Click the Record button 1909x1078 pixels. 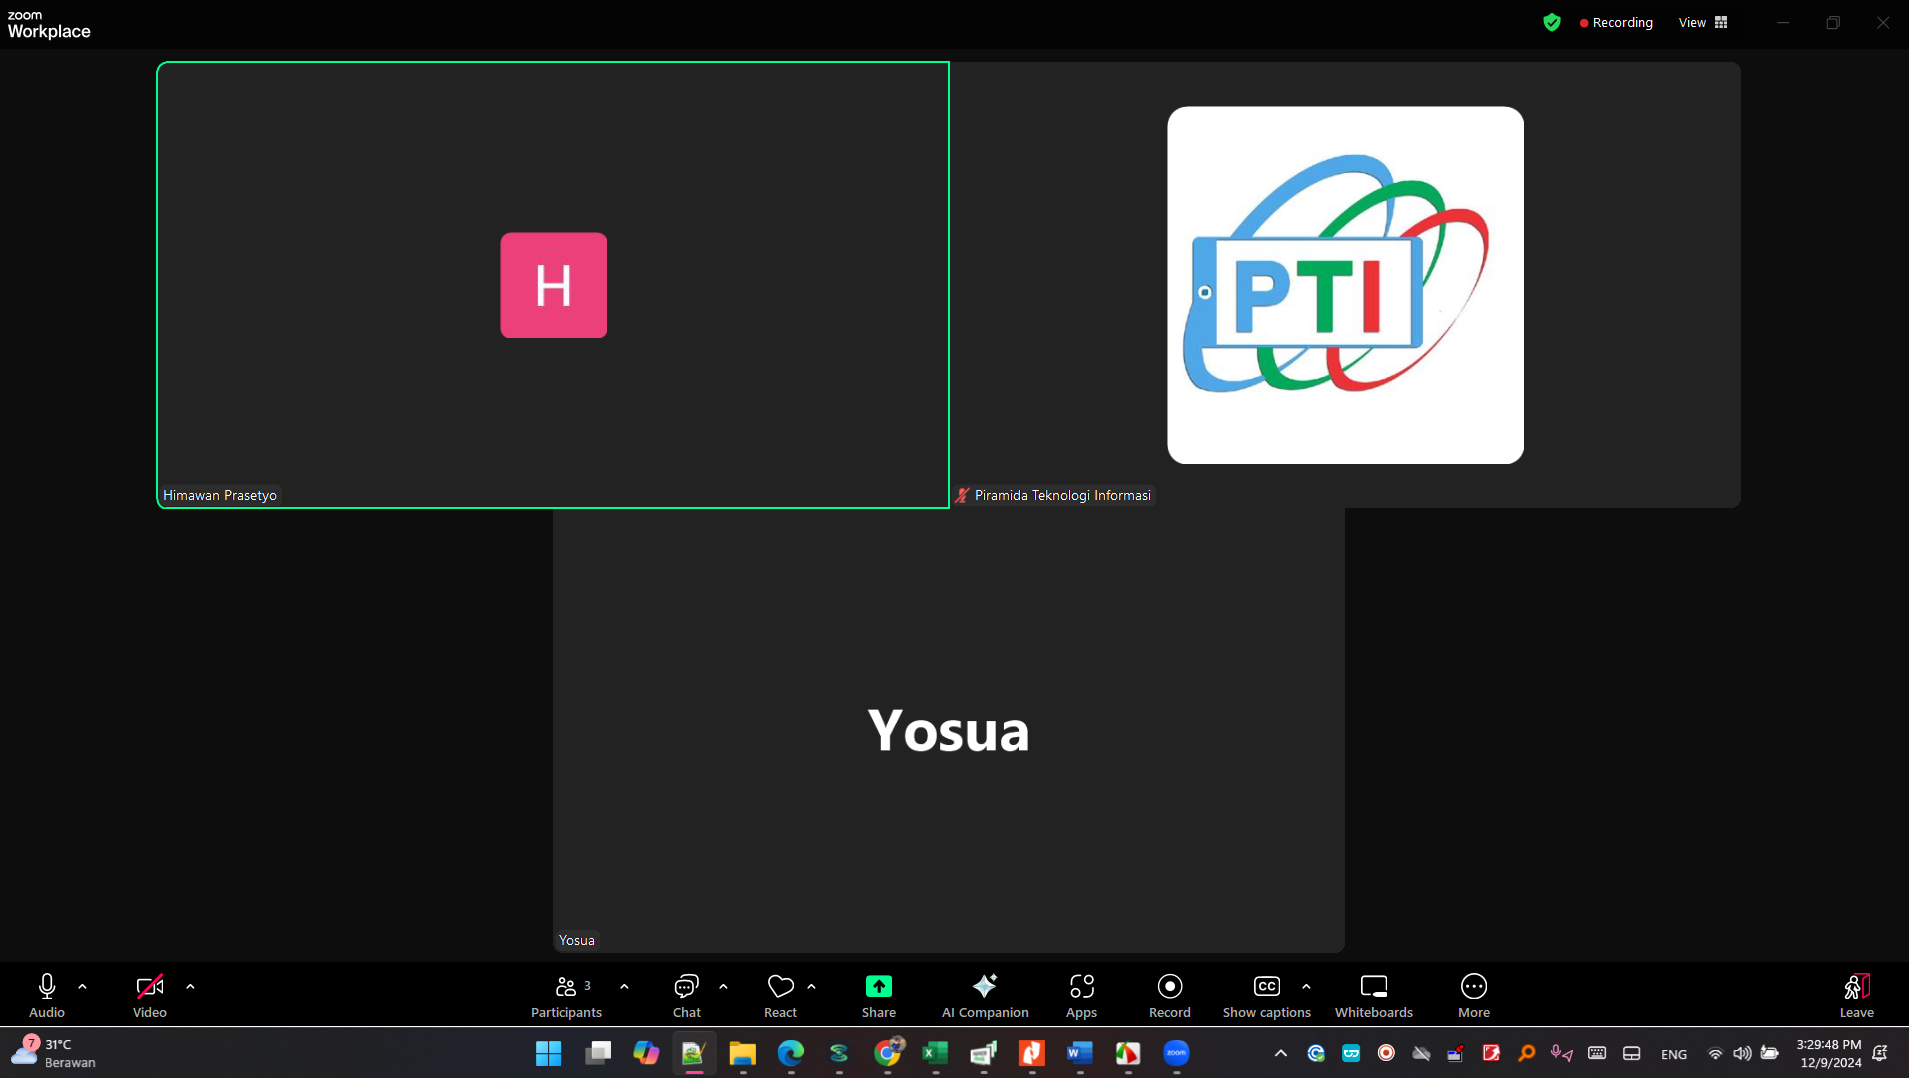1169,995
